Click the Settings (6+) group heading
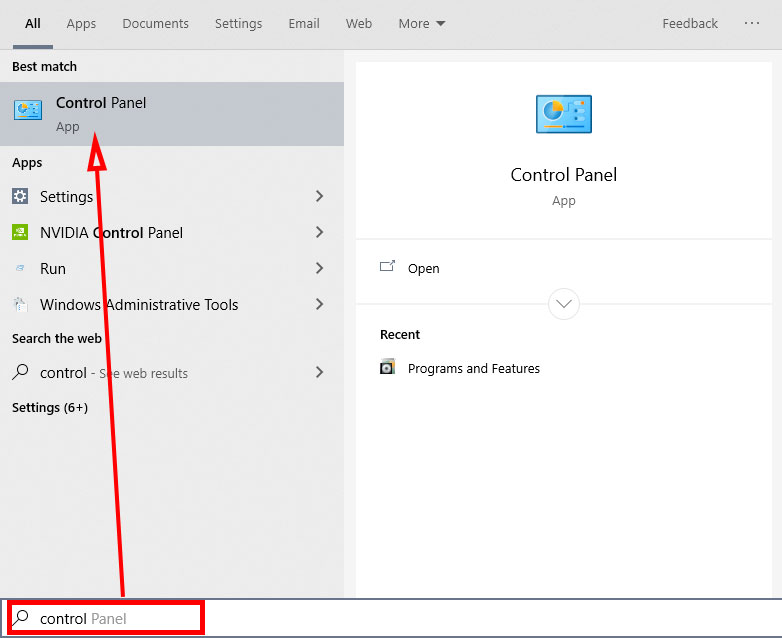 pyautogui.click(x=50, y=408)
